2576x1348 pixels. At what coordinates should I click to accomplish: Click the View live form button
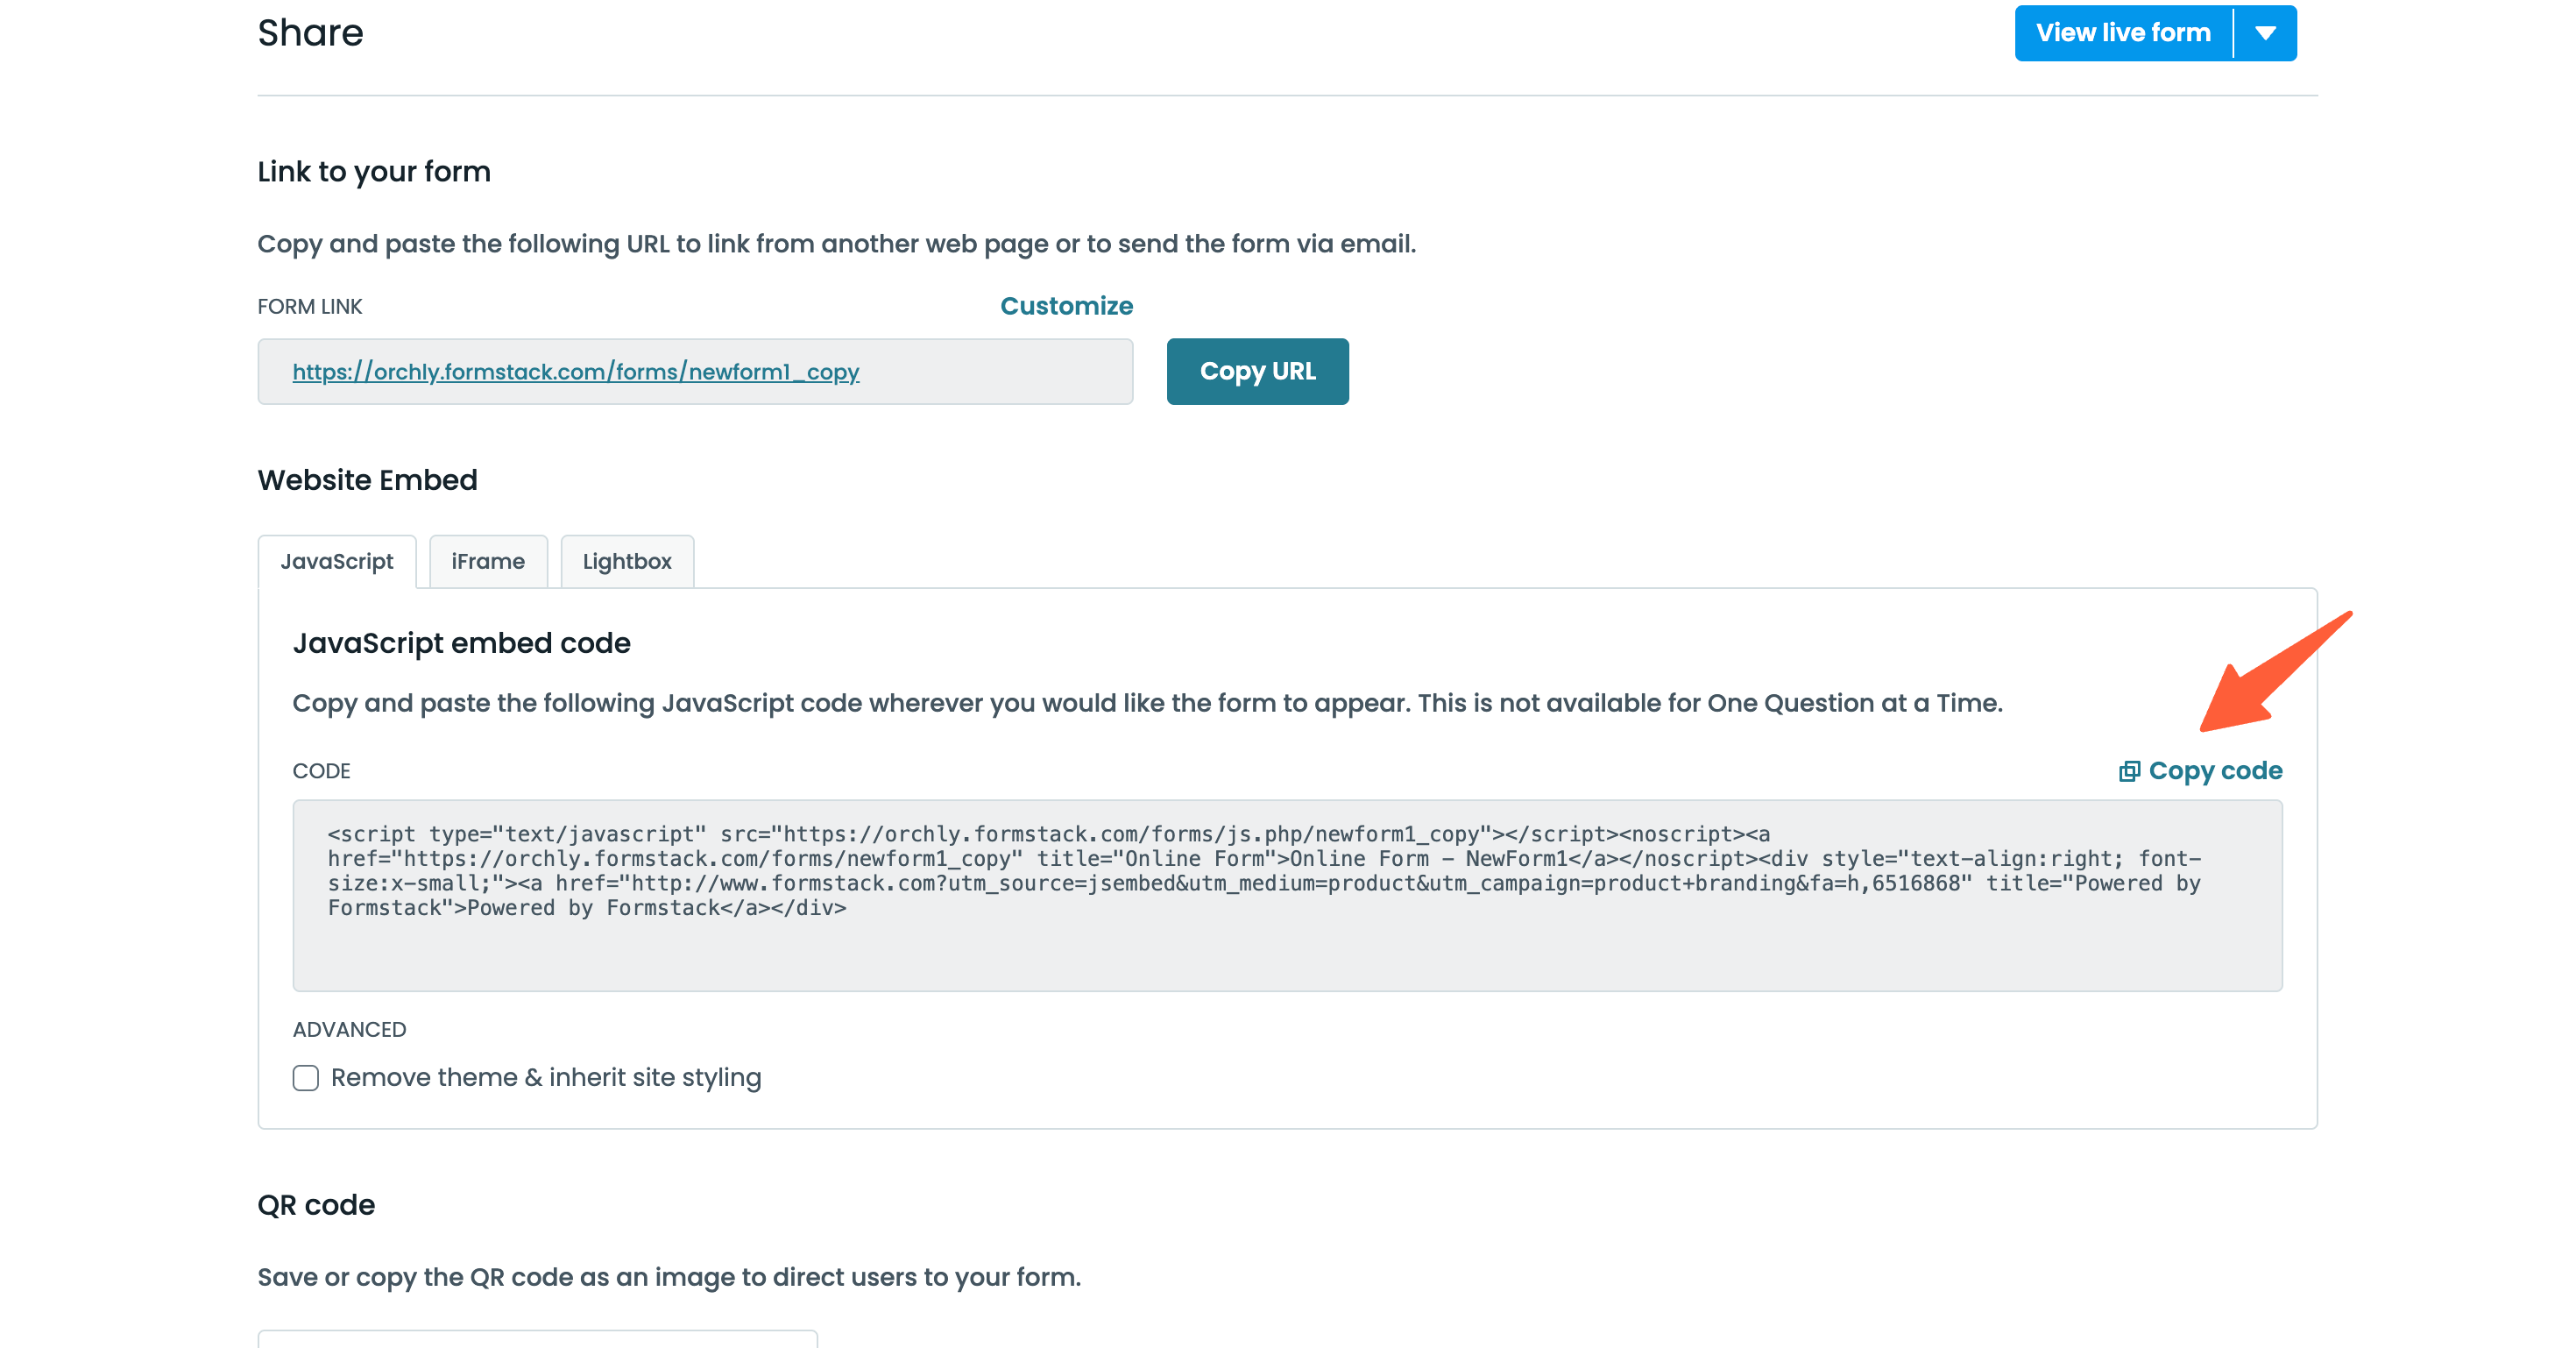[x=2123, y=33]
